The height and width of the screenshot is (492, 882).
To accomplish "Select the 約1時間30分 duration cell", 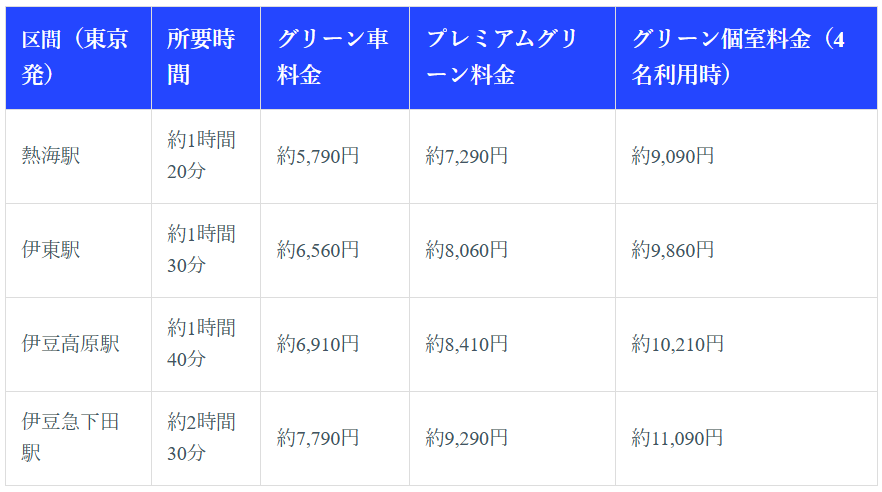I will tap(202, 250).
